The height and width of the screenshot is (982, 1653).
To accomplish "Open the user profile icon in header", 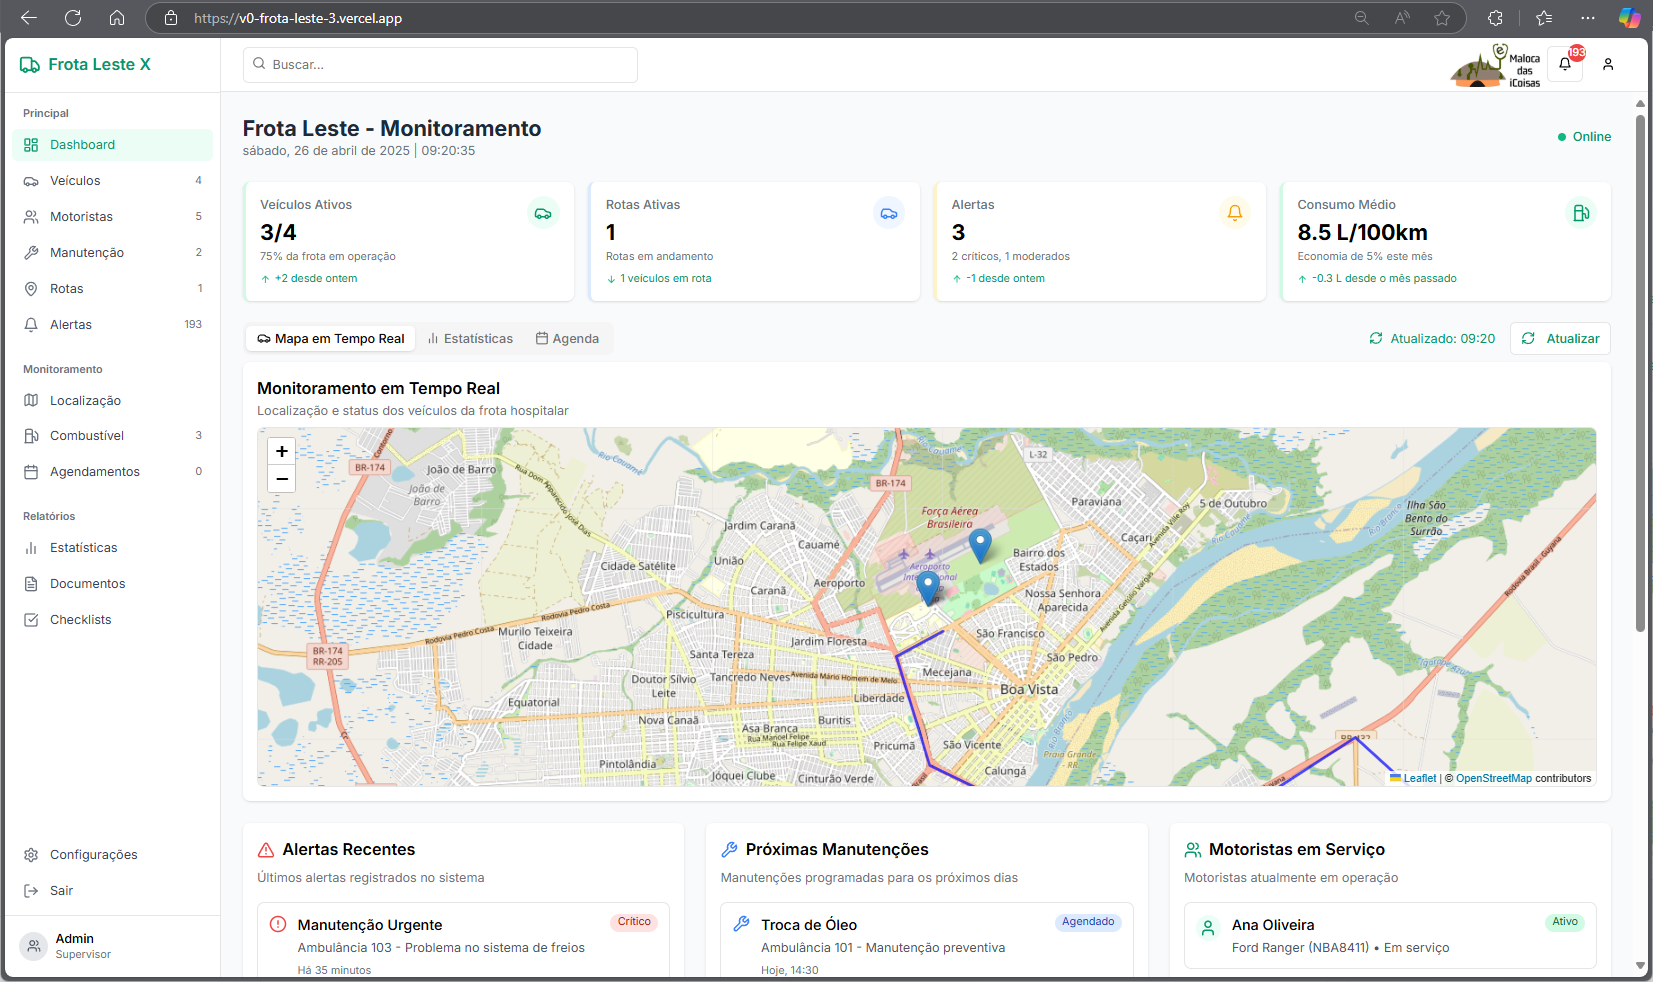I will tap(1608, 64).
